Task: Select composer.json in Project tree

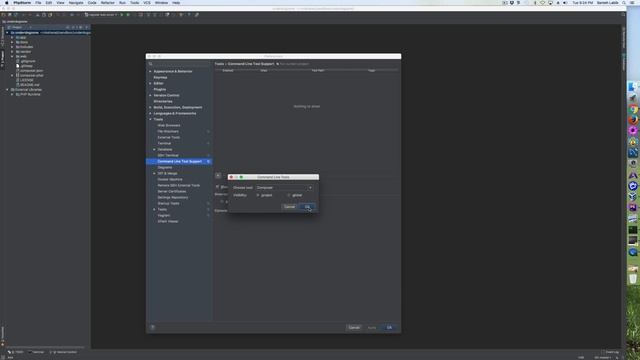Action: 31,71
